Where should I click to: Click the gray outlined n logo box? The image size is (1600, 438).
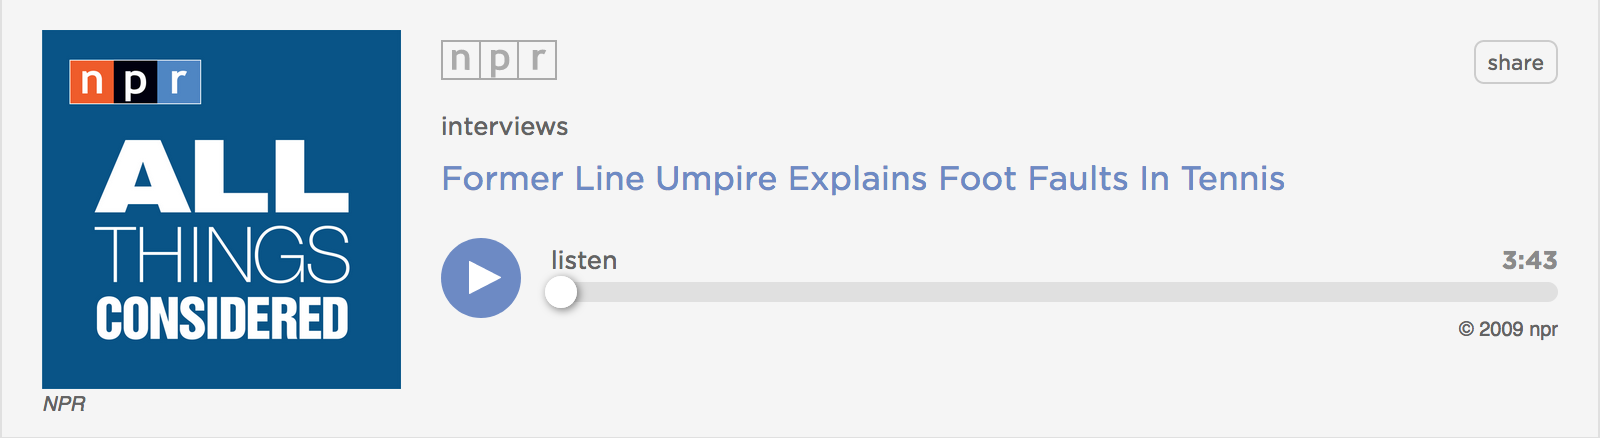(x=460, y=60)
